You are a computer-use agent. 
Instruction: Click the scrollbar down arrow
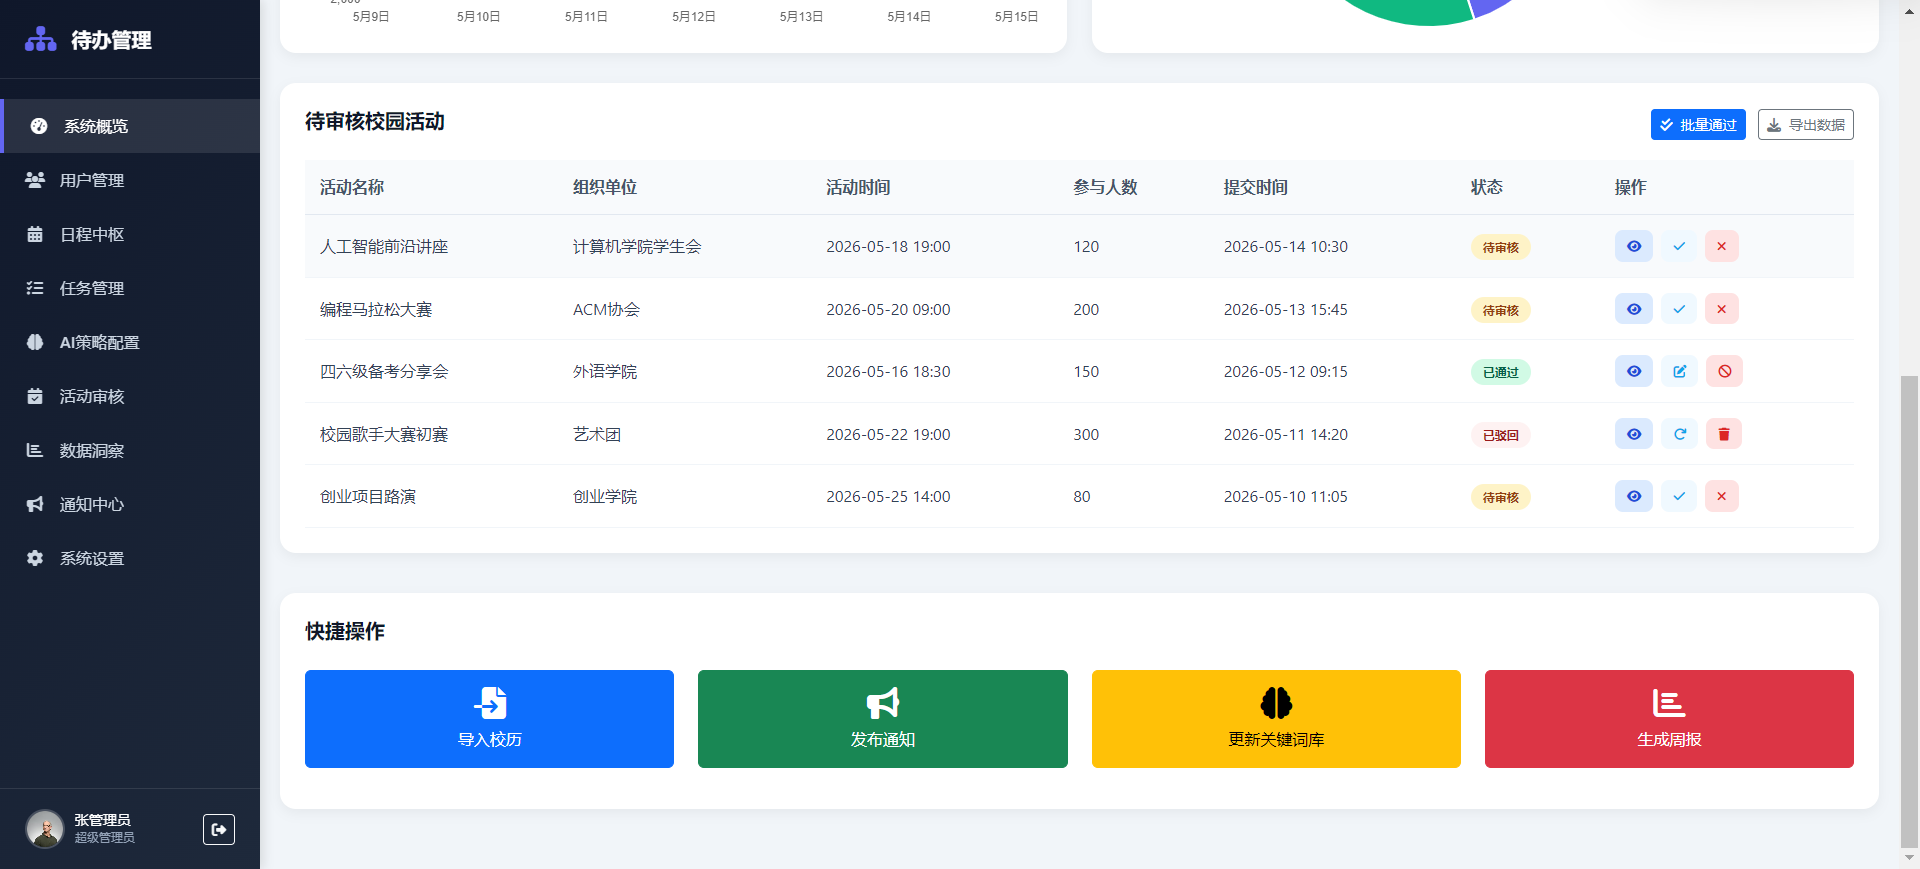[x=1909, y=858]
